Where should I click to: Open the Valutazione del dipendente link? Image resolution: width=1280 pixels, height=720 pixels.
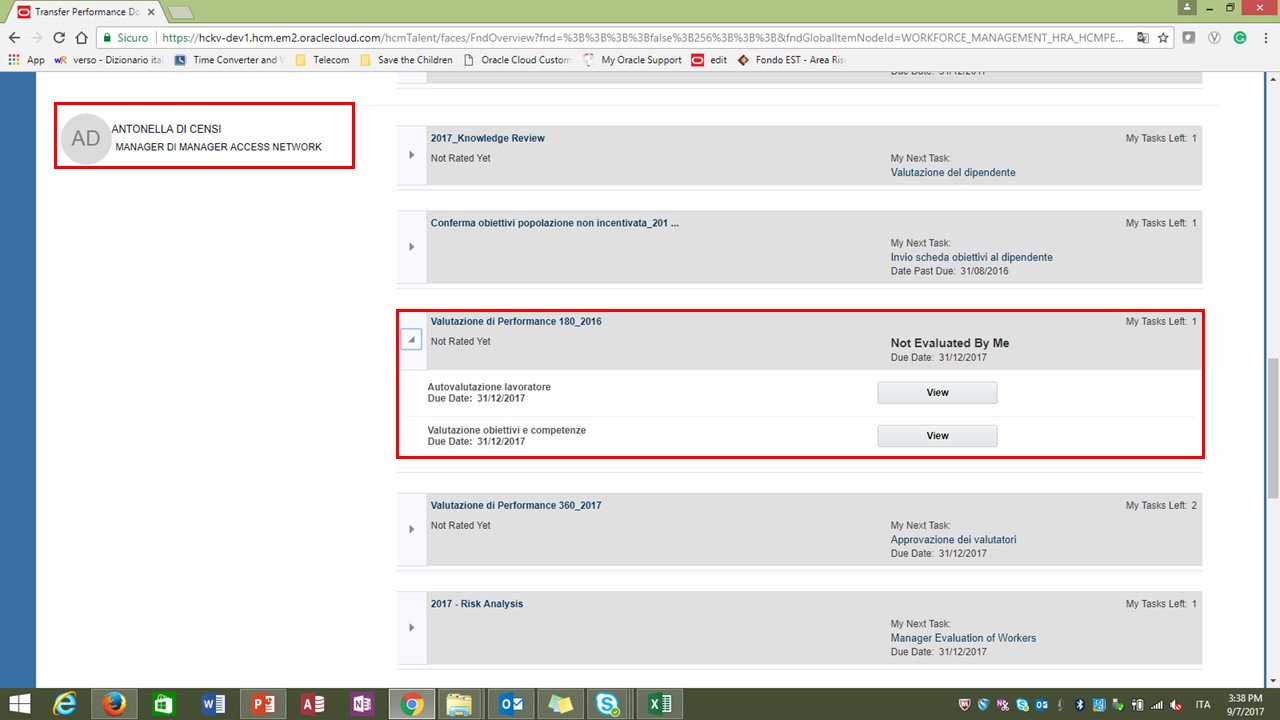tap(953, 173)
